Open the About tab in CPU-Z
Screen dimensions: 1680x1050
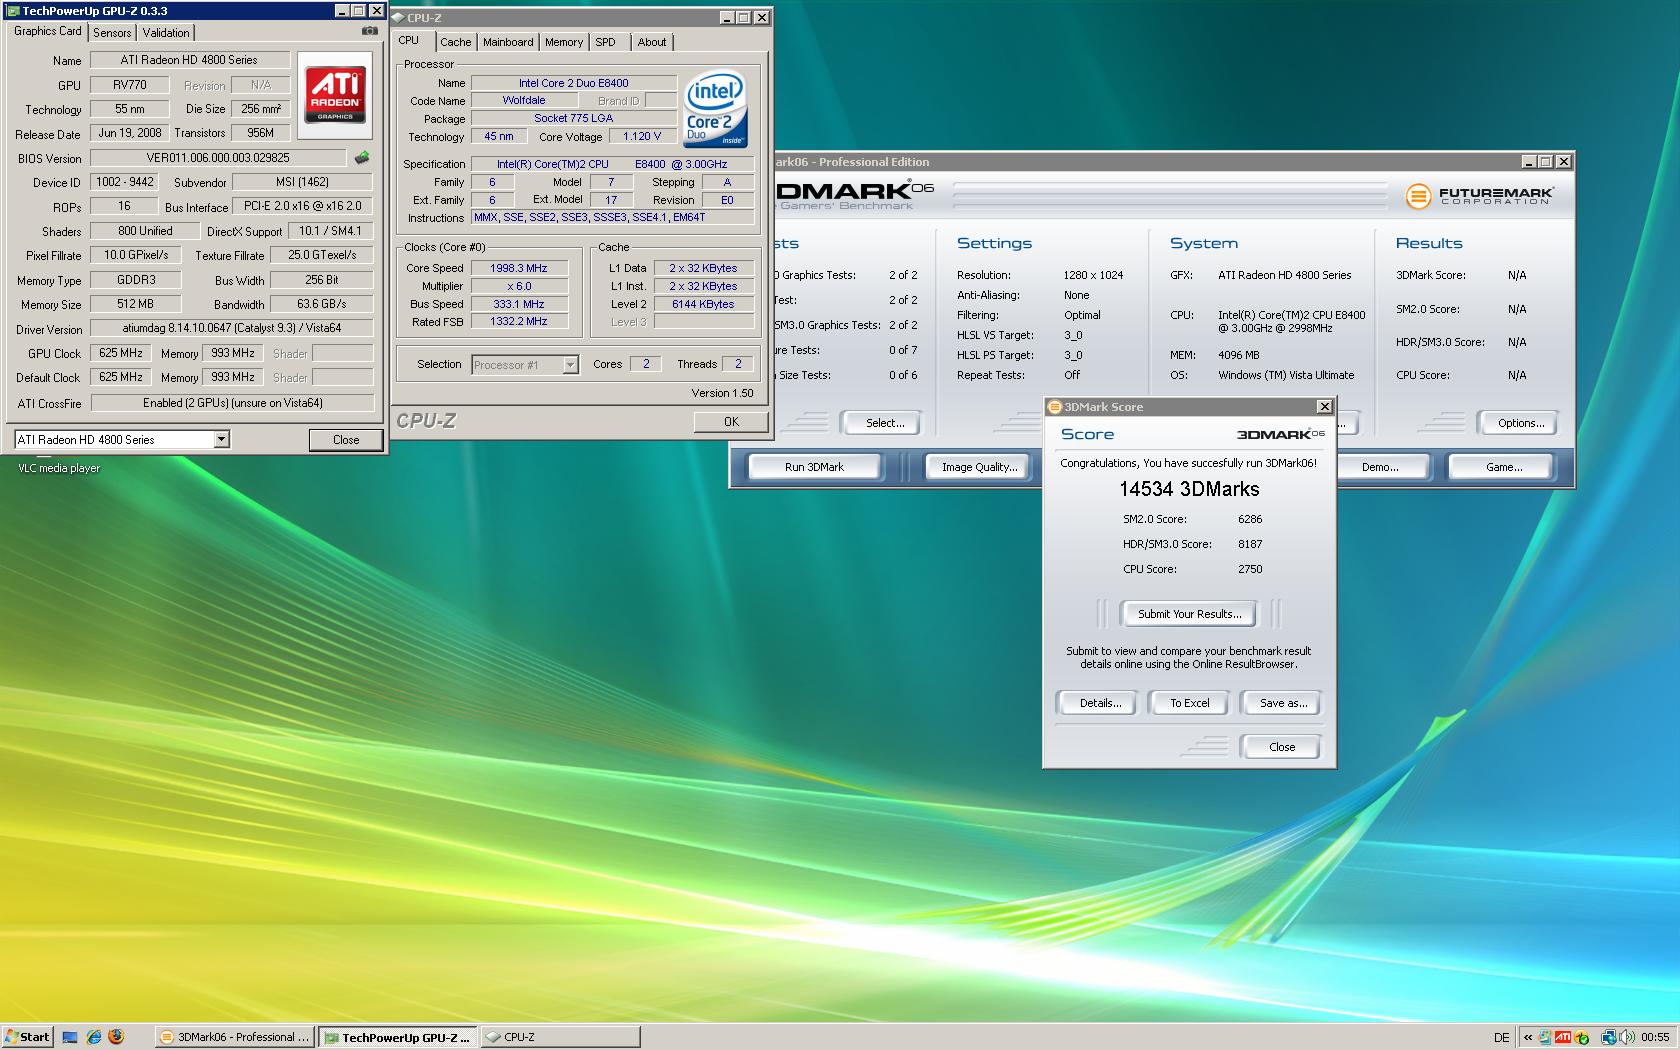click(652, 42)
